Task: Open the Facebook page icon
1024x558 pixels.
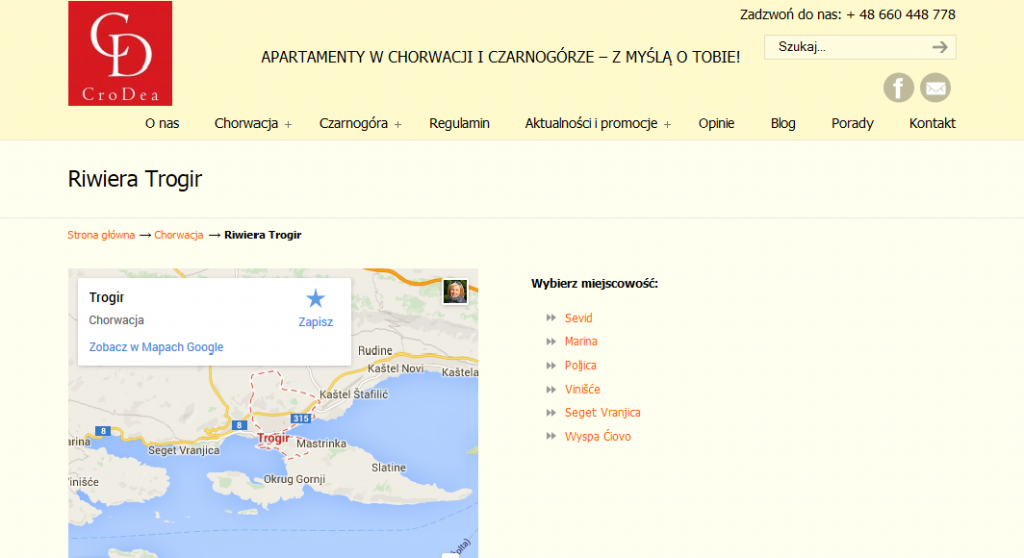Action: (x=898, y=88)
